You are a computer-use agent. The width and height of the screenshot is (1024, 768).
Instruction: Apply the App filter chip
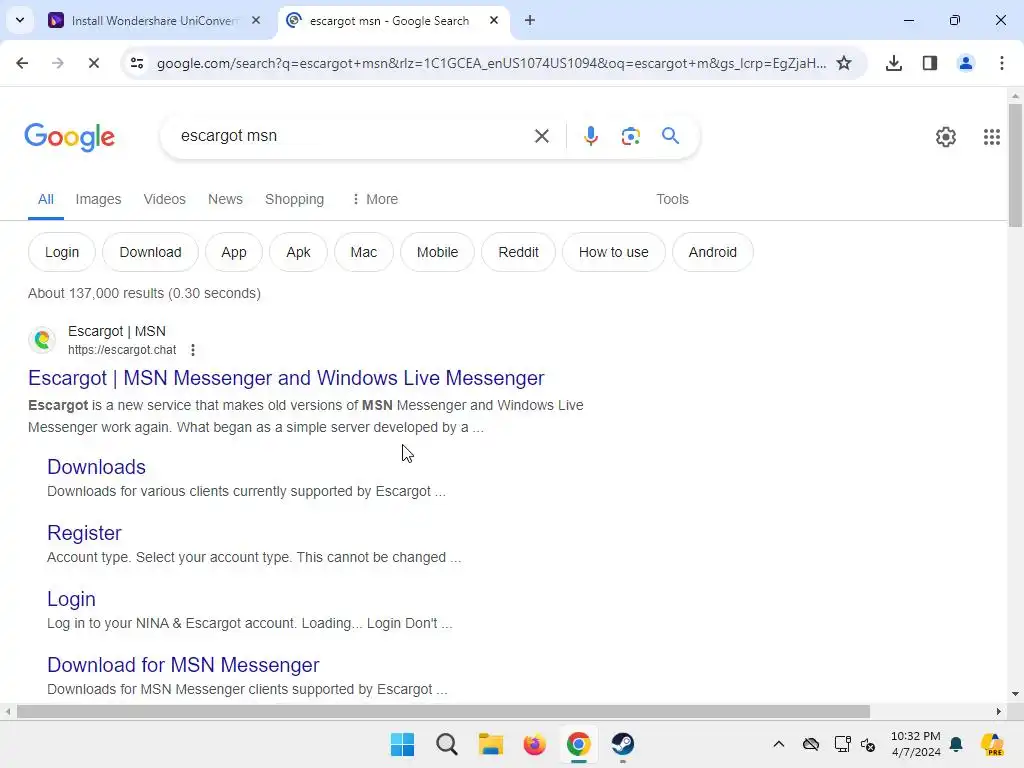click(x=234, y=252)
